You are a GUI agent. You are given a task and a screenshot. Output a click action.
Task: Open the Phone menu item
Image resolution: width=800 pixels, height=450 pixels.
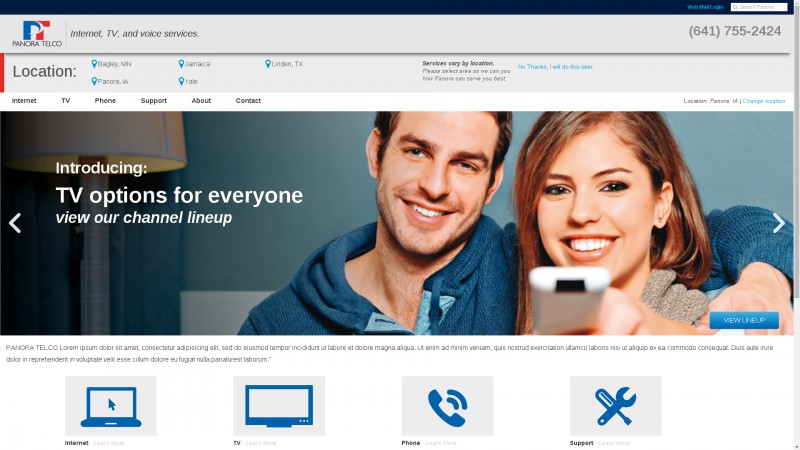[105, 101]
